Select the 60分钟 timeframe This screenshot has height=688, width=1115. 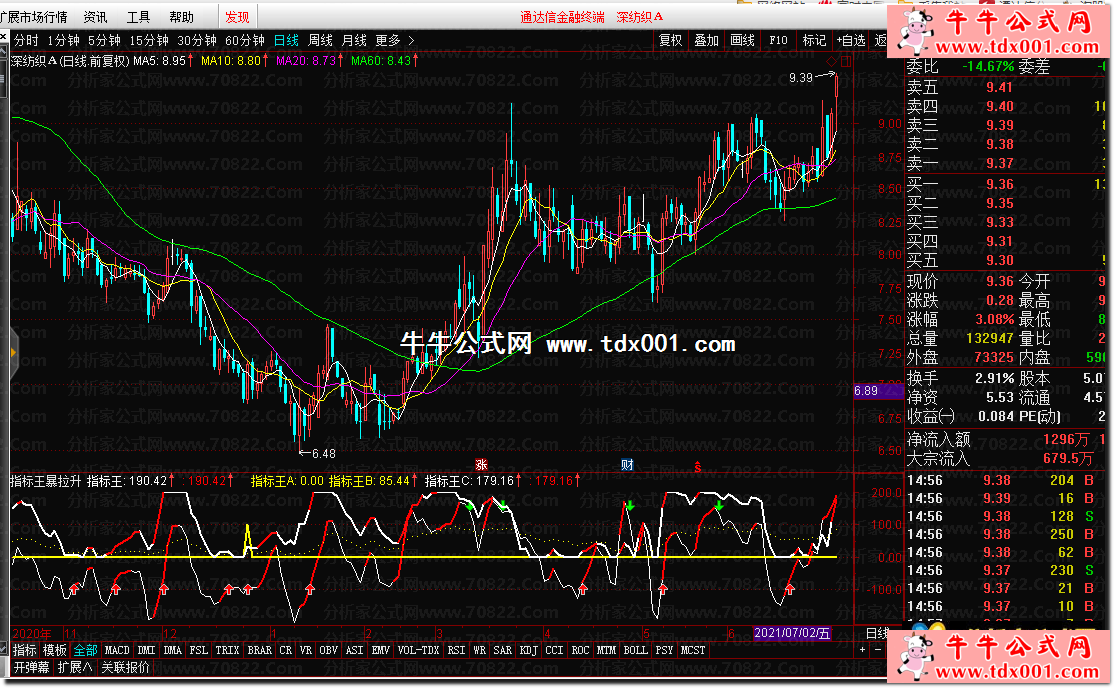pos(245,41)
